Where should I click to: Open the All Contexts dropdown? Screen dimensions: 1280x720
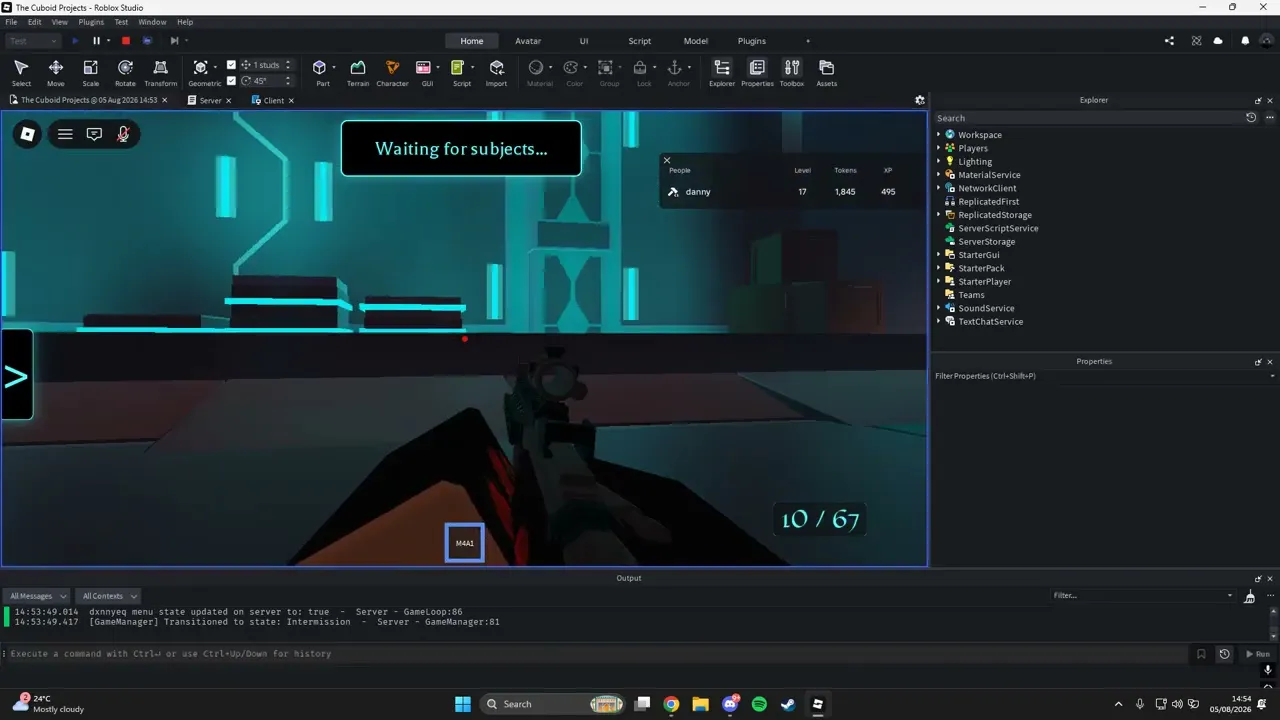pos(109,596)
